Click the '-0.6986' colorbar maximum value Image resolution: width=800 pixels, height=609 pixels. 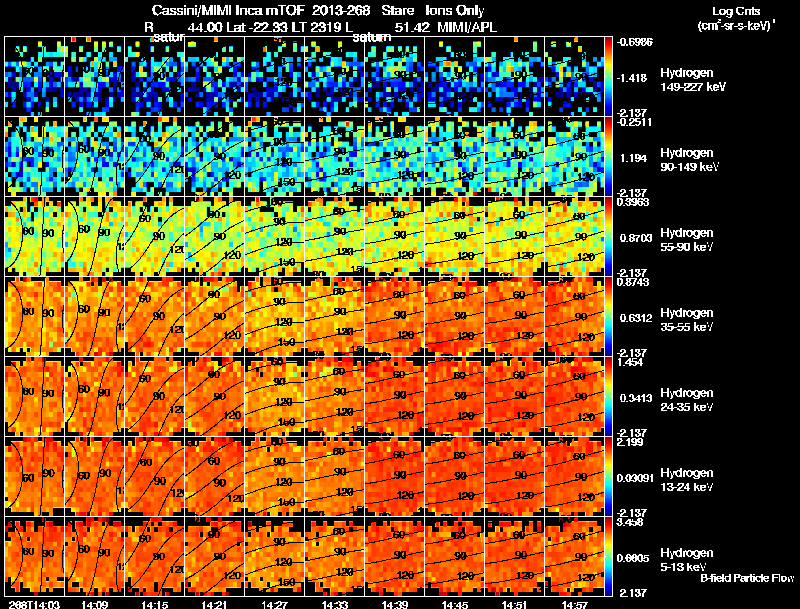tap(634, 42)
